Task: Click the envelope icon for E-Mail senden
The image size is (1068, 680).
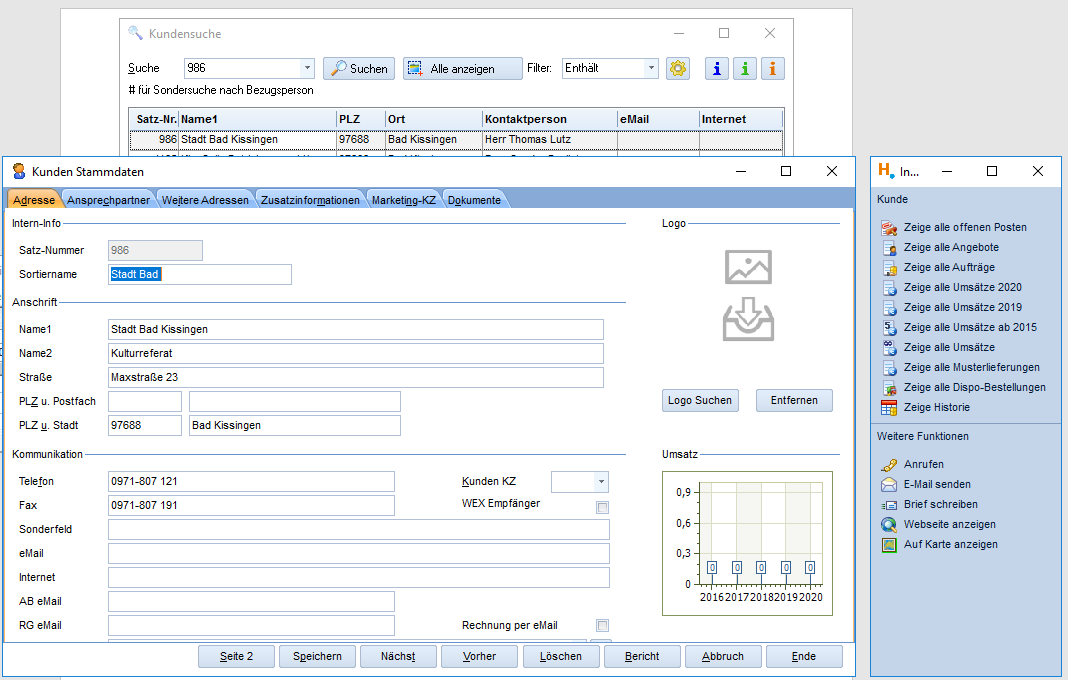Action: click(889, 484)
